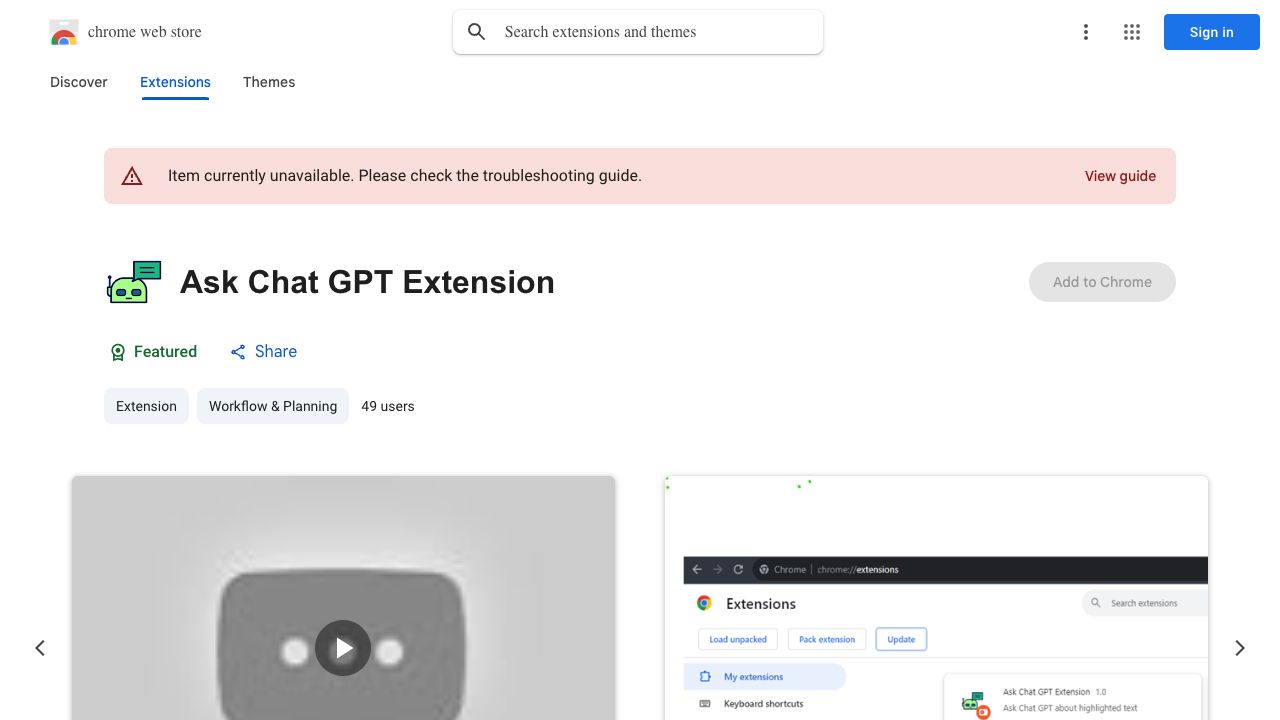Screen dimensions: 1280x720
Task: Click the Ask Chat GPT robot icon
Action: click(x=134, y=282)
